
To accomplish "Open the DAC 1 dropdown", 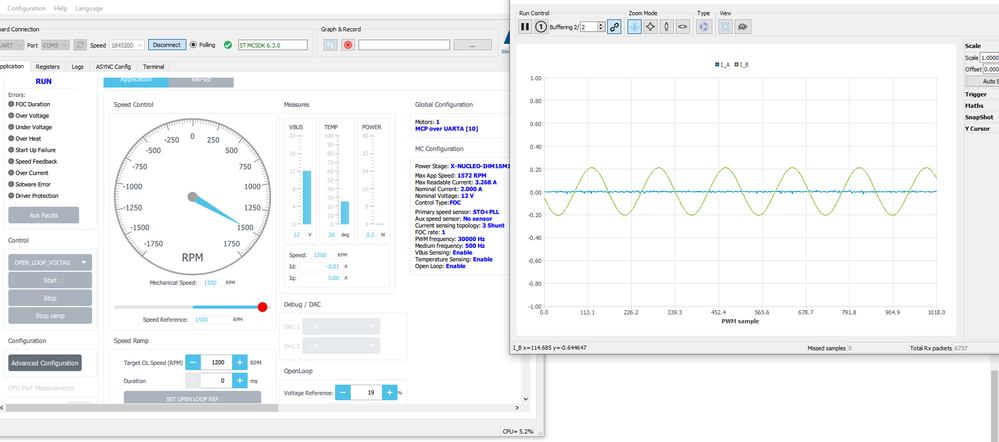I will point(341,327).
